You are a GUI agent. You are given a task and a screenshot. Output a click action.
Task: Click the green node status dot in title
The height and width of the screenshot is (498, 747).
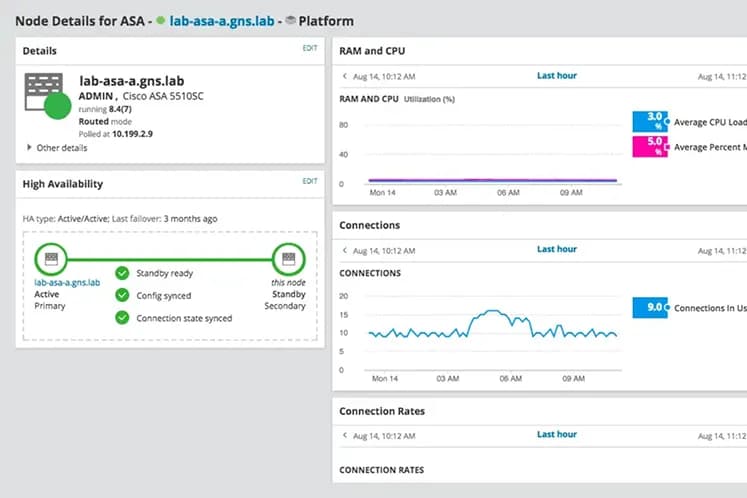(161, 20)
